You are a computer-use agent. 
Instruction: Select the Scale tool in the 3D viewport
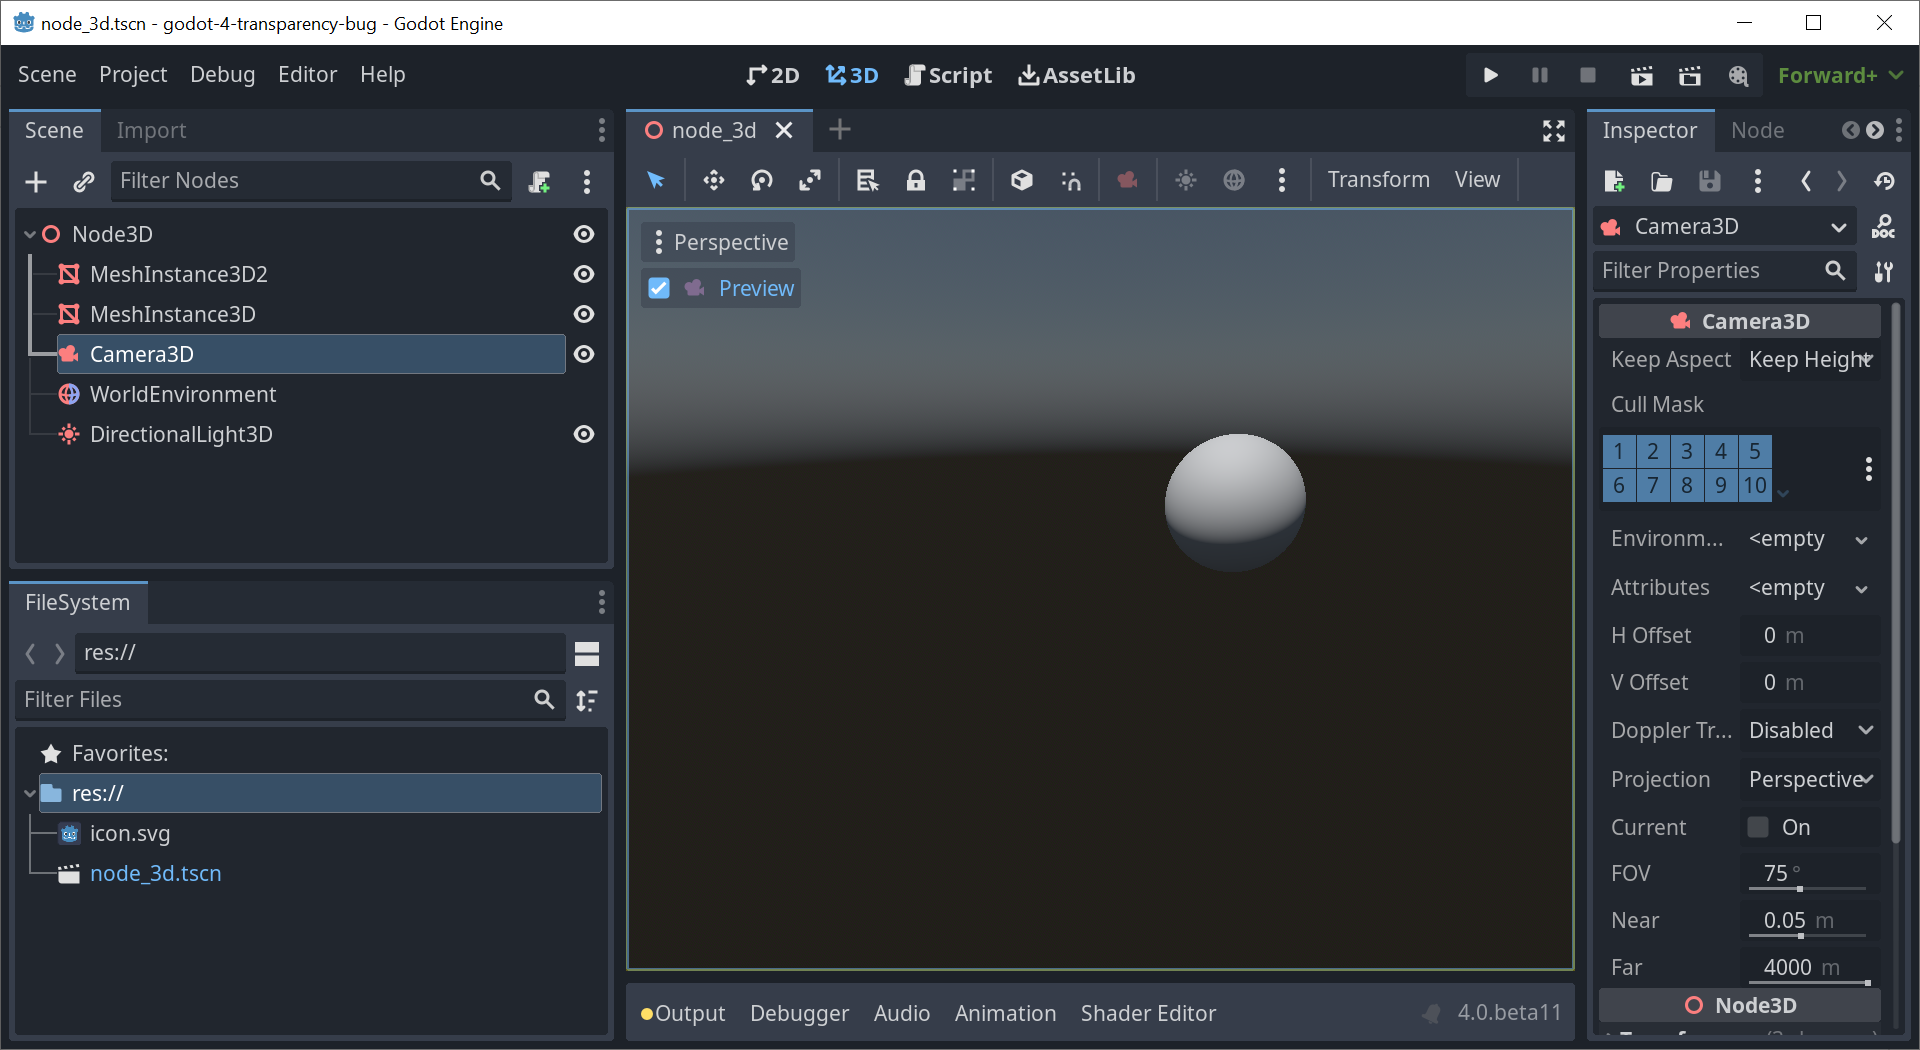(811, 181)
